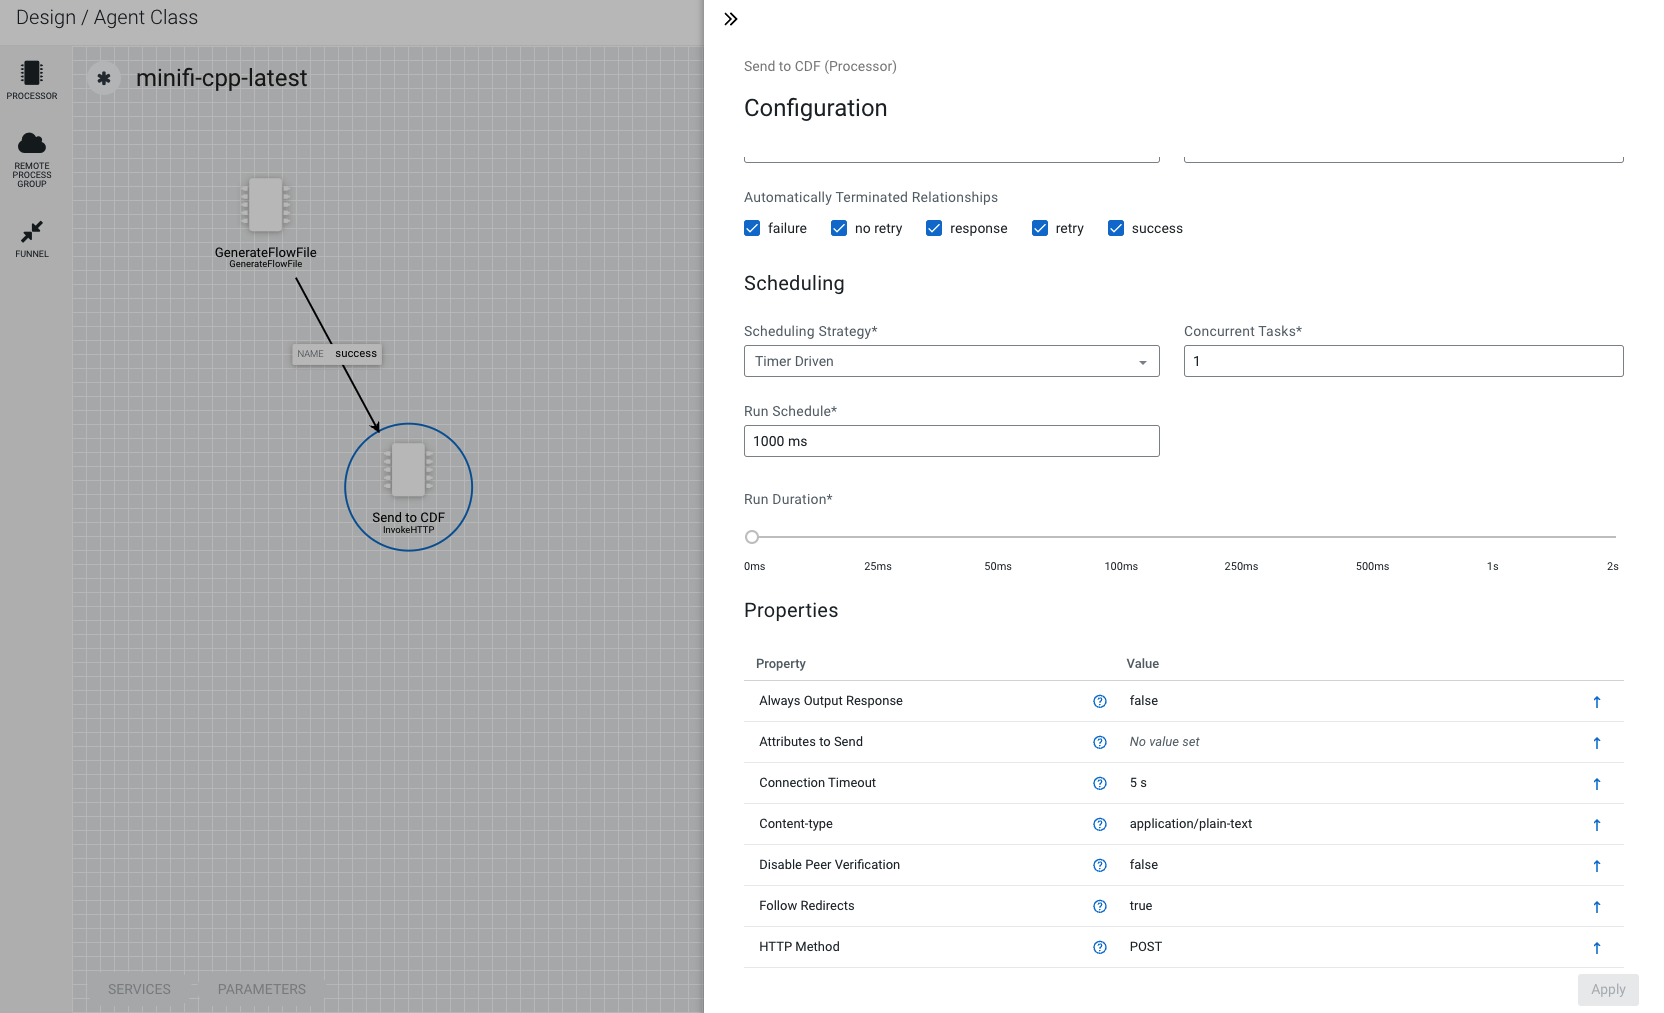Viewport: 1664px width, 1013px height.
Task: Select the Funnel icon in sidebar
Action: [32, 232]
